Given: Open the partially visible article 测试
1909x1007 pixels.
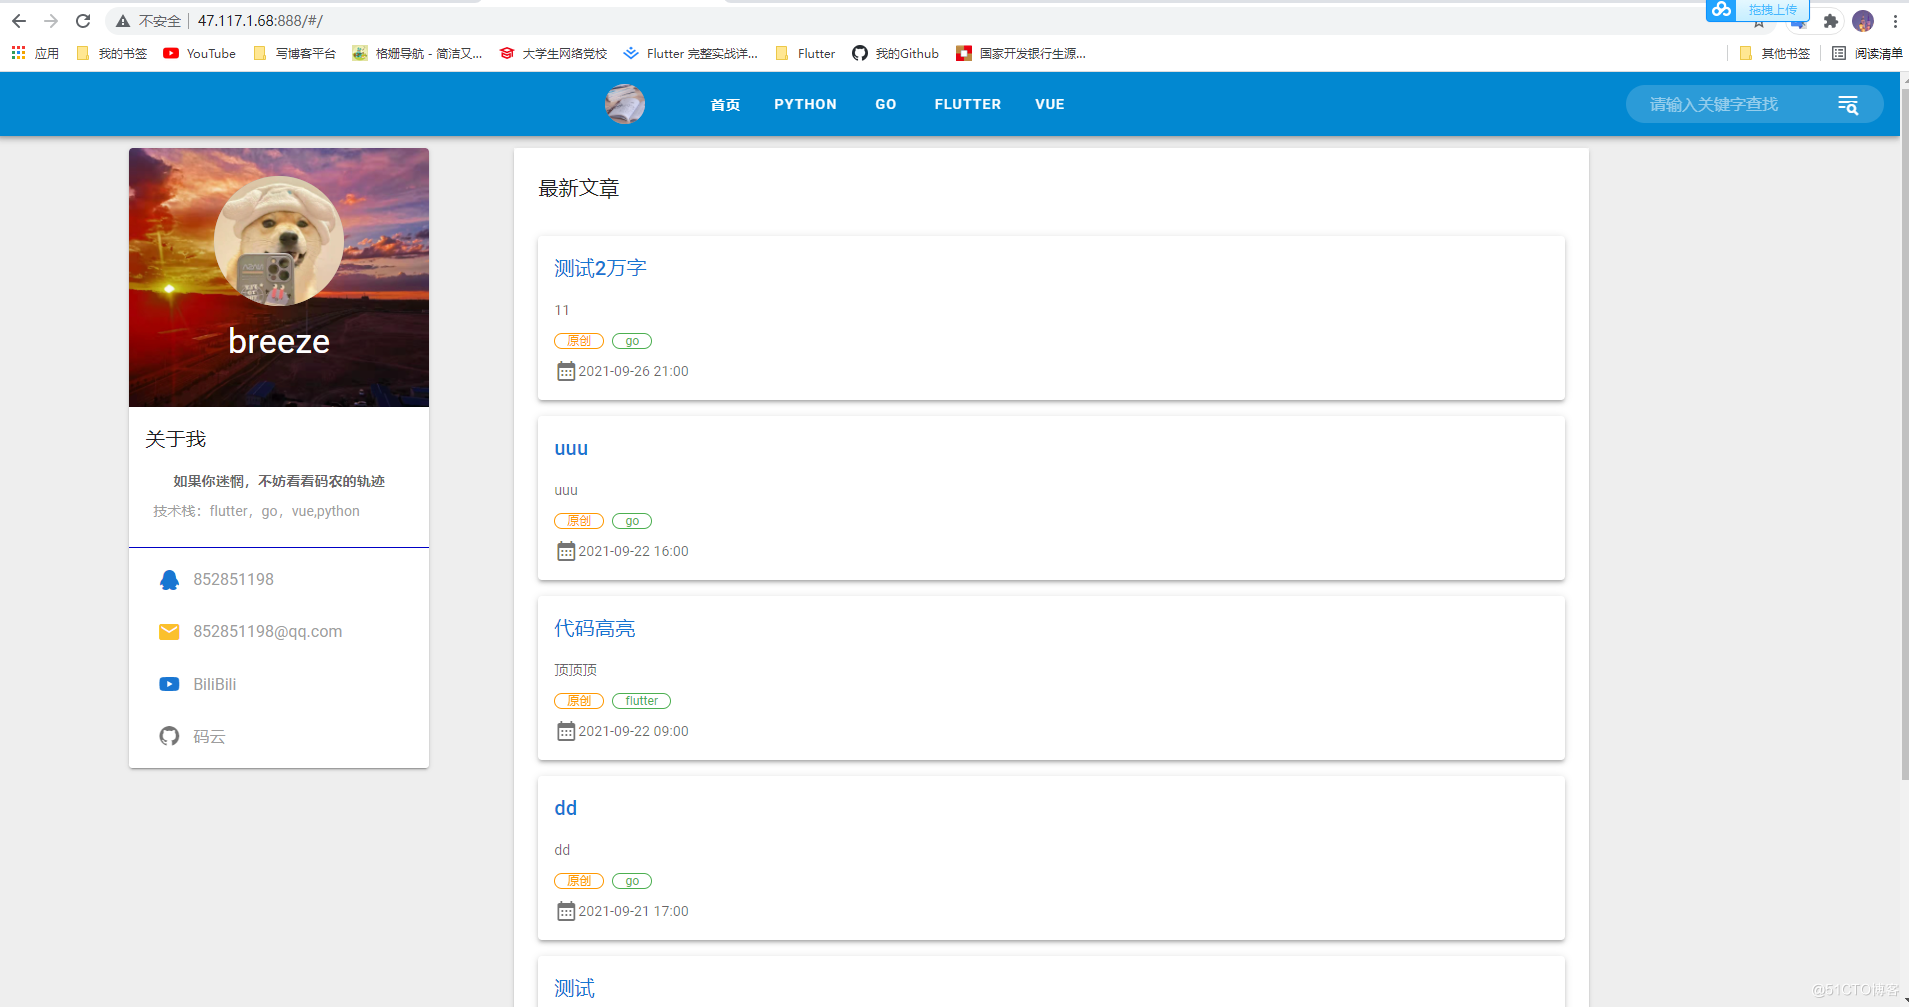Looking at the screenshot, I should pos(574,988).
